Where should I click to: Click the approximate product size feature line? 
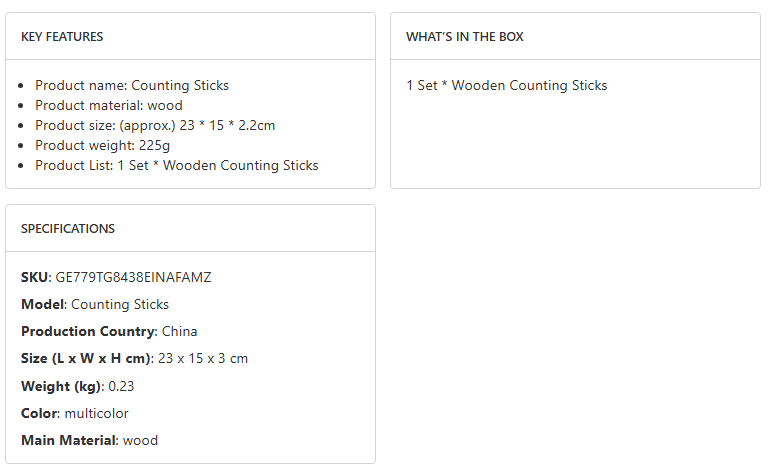155,126
